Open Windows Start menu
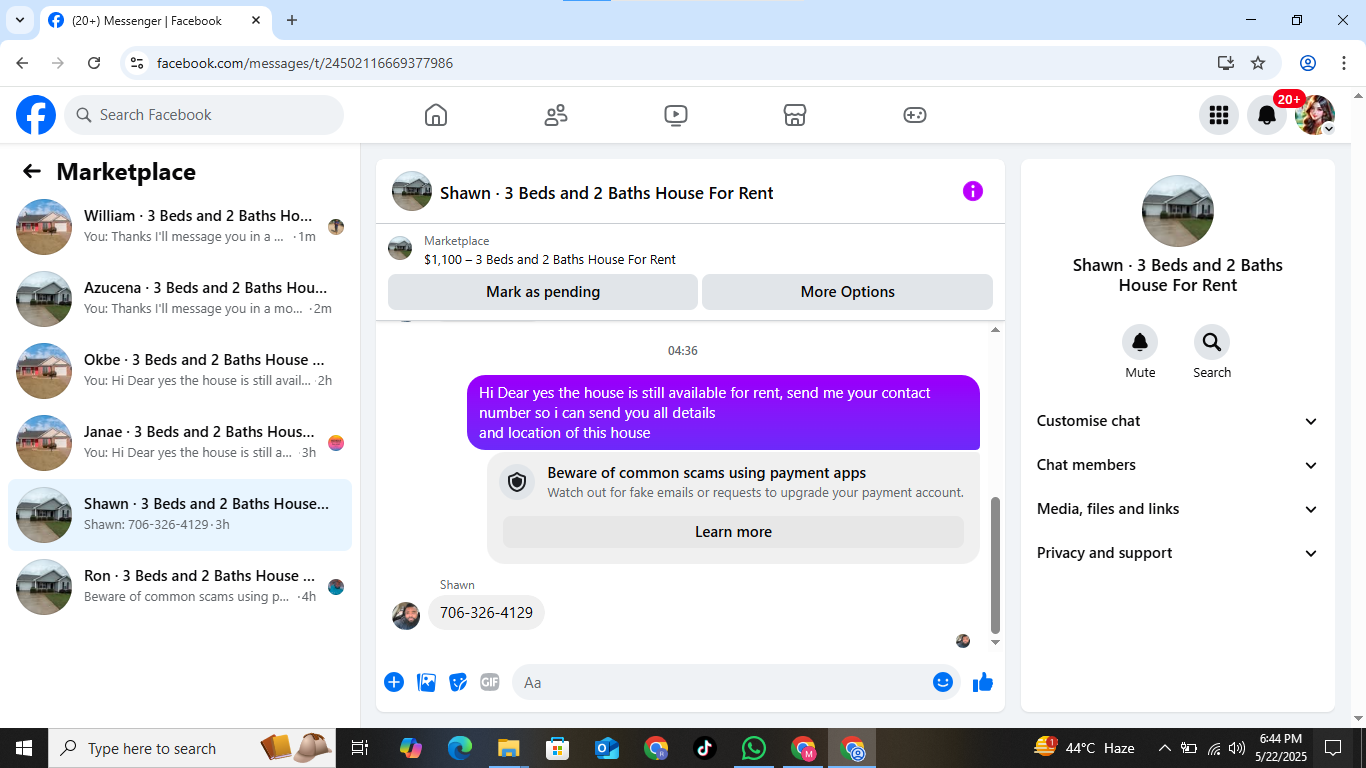This screenshot has width=1366, height=768. (23, 748)
